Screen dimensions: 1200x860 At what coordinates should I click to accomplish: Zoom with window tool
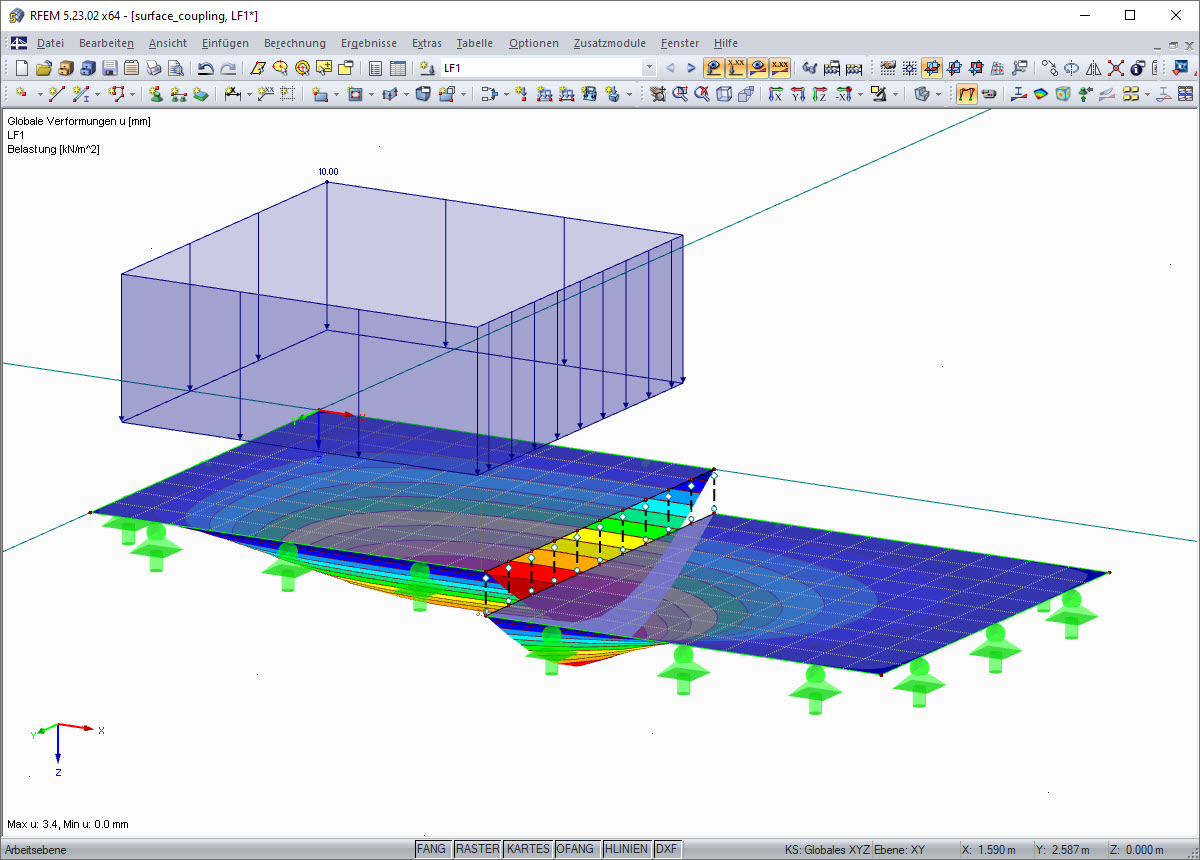click(680, 94)
